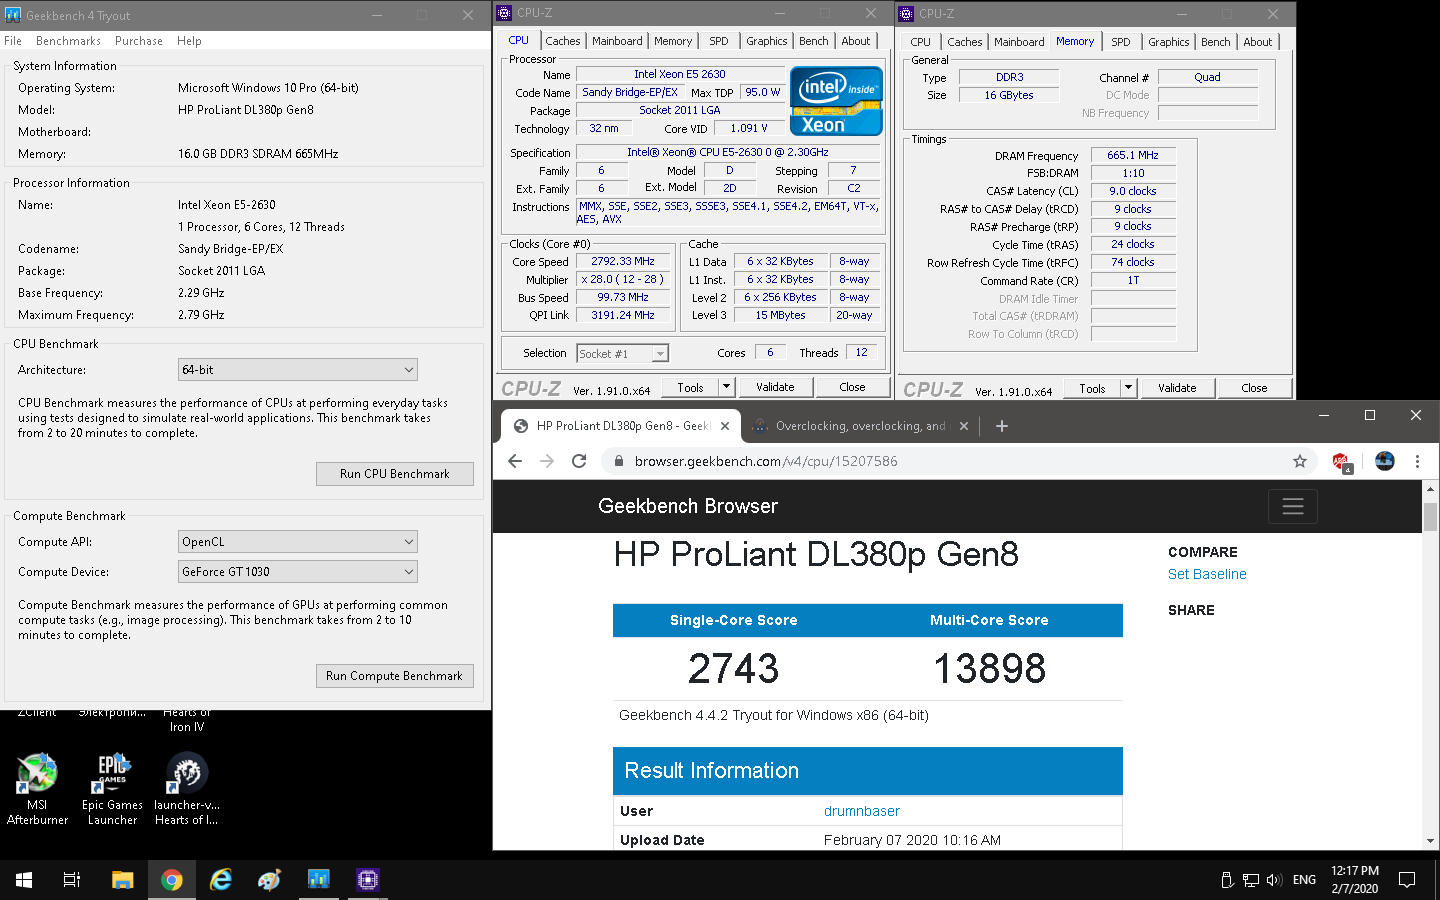Switch to CPU-Z in the taskbar
Image resolution: width=1440 pixels, height=900 pixels.
pos(368,880)
